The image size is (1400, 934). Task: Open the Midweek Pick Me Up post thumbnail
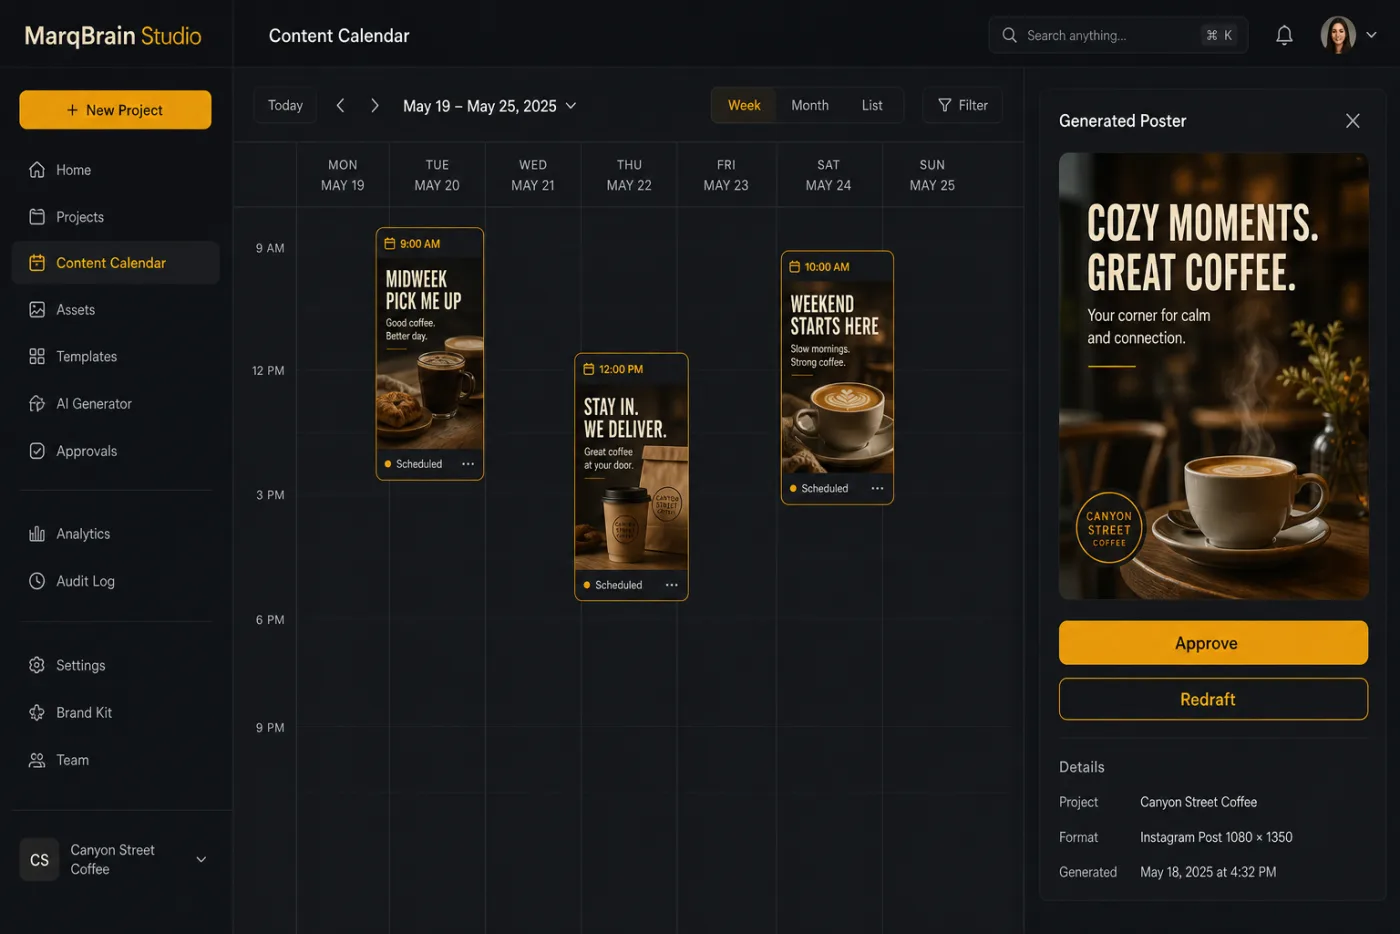(430, 353)
